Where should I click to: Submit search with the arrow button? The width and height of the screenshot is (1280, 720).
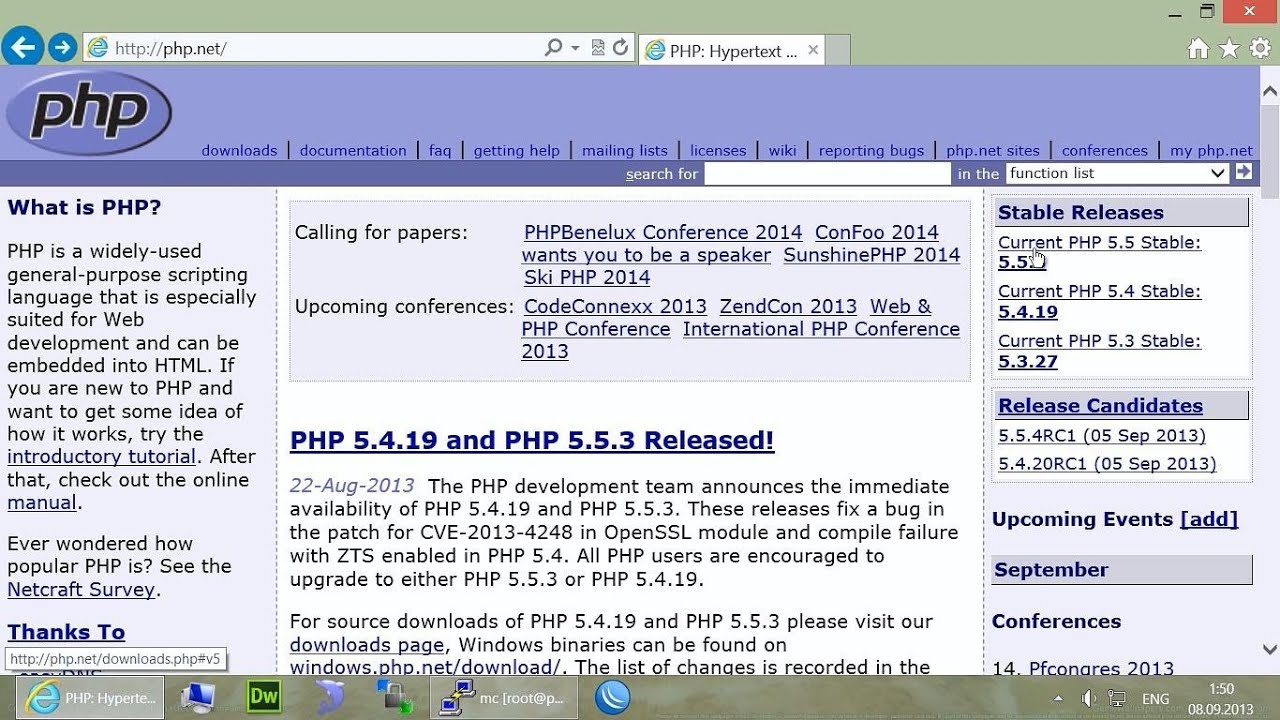pos(1243,172)
